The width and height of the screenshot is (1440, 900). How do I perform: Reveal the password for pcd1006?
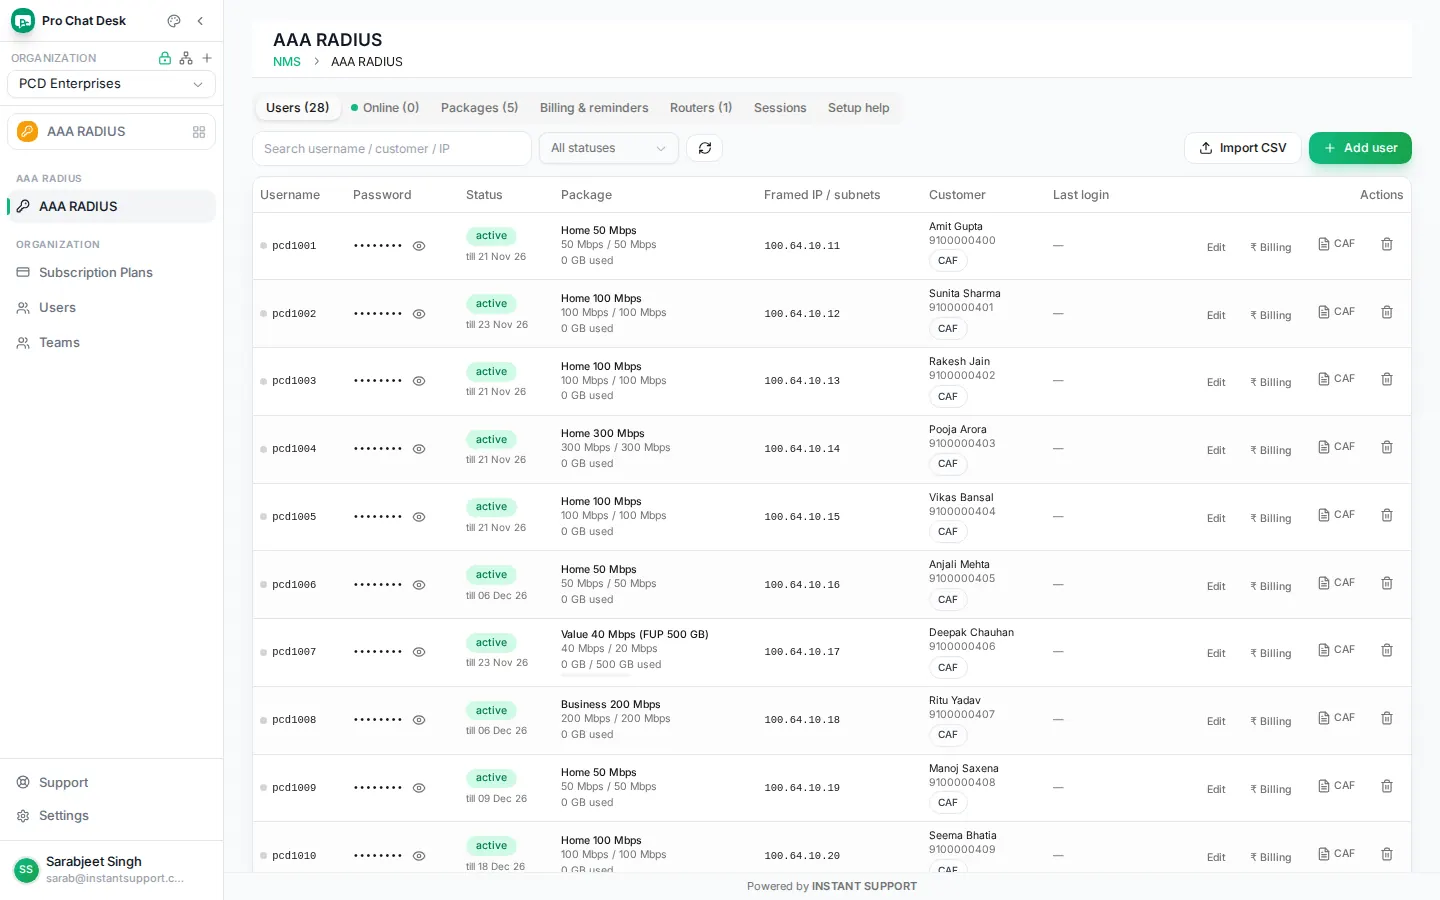[x=419, y=585]
